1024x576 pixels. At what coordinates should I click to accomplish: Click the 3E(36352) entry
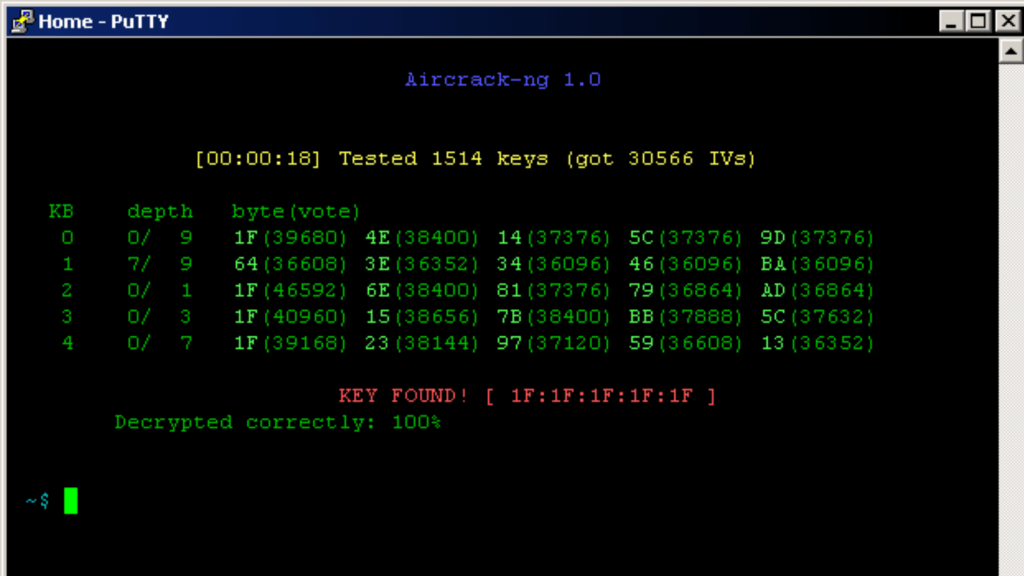tap(422, 264)
